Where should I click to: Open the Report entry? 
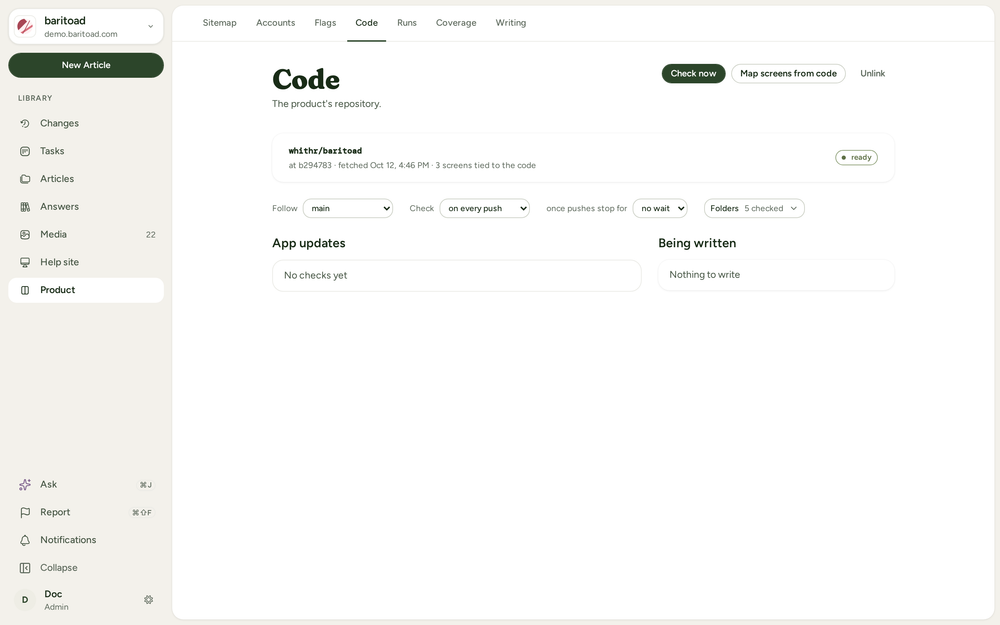tap(86, 513)
